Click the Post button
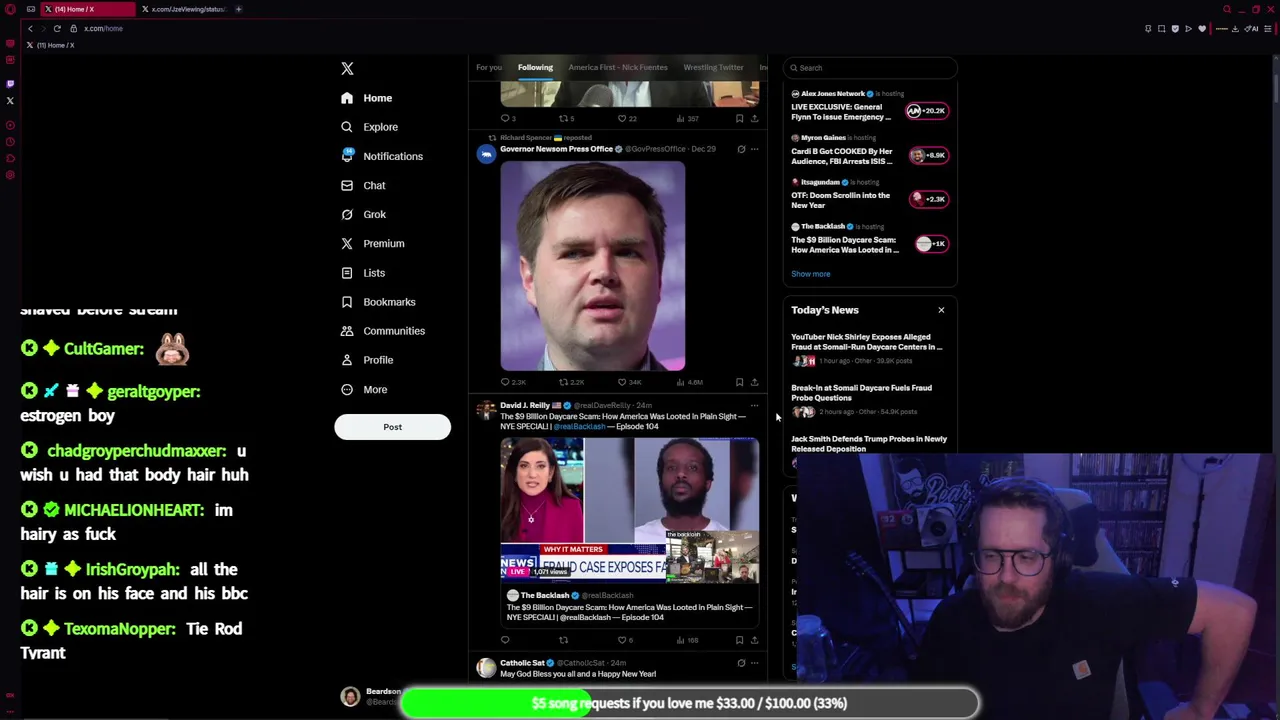This screenshot has height=720, width=1280. tap(392, 427)
